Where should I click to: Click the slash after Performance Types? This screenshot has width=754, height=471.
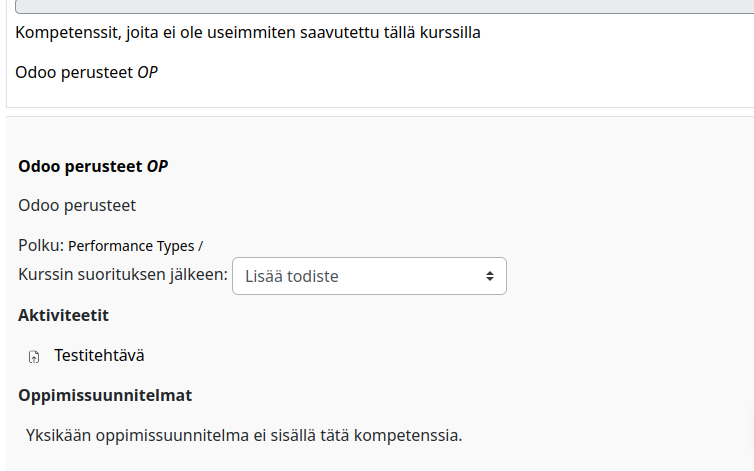coord(201,246)
